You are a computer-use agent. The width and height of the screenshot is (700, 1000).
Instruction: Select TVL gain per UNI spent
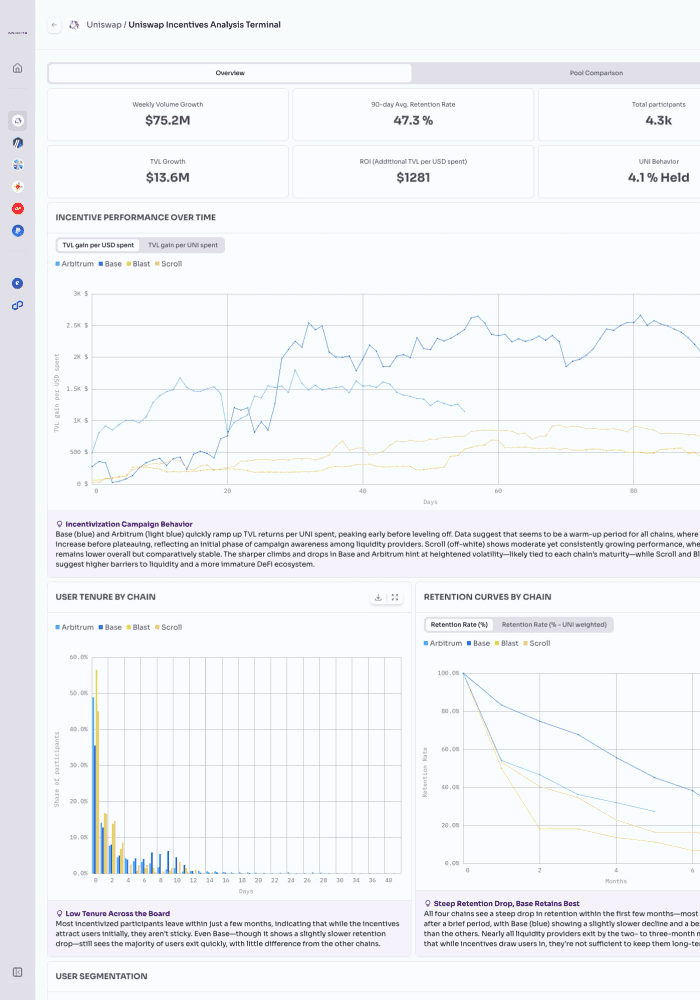[x=183, y=245]
